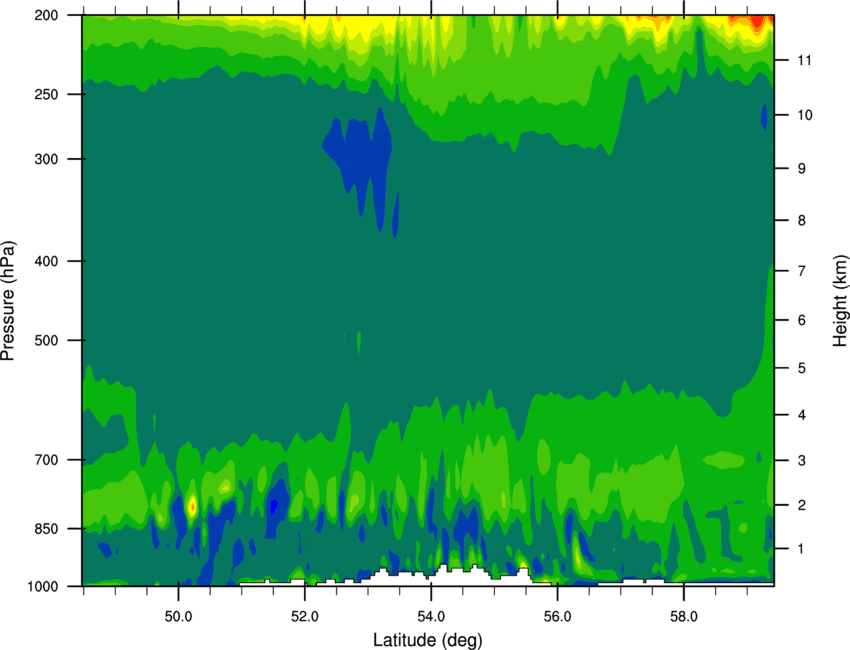The height and width of the screenshot is (650, 850).
Task: Click the 'Pressure (hPa)' axis title
Action: pyautogui.click(x=8, y=301)
